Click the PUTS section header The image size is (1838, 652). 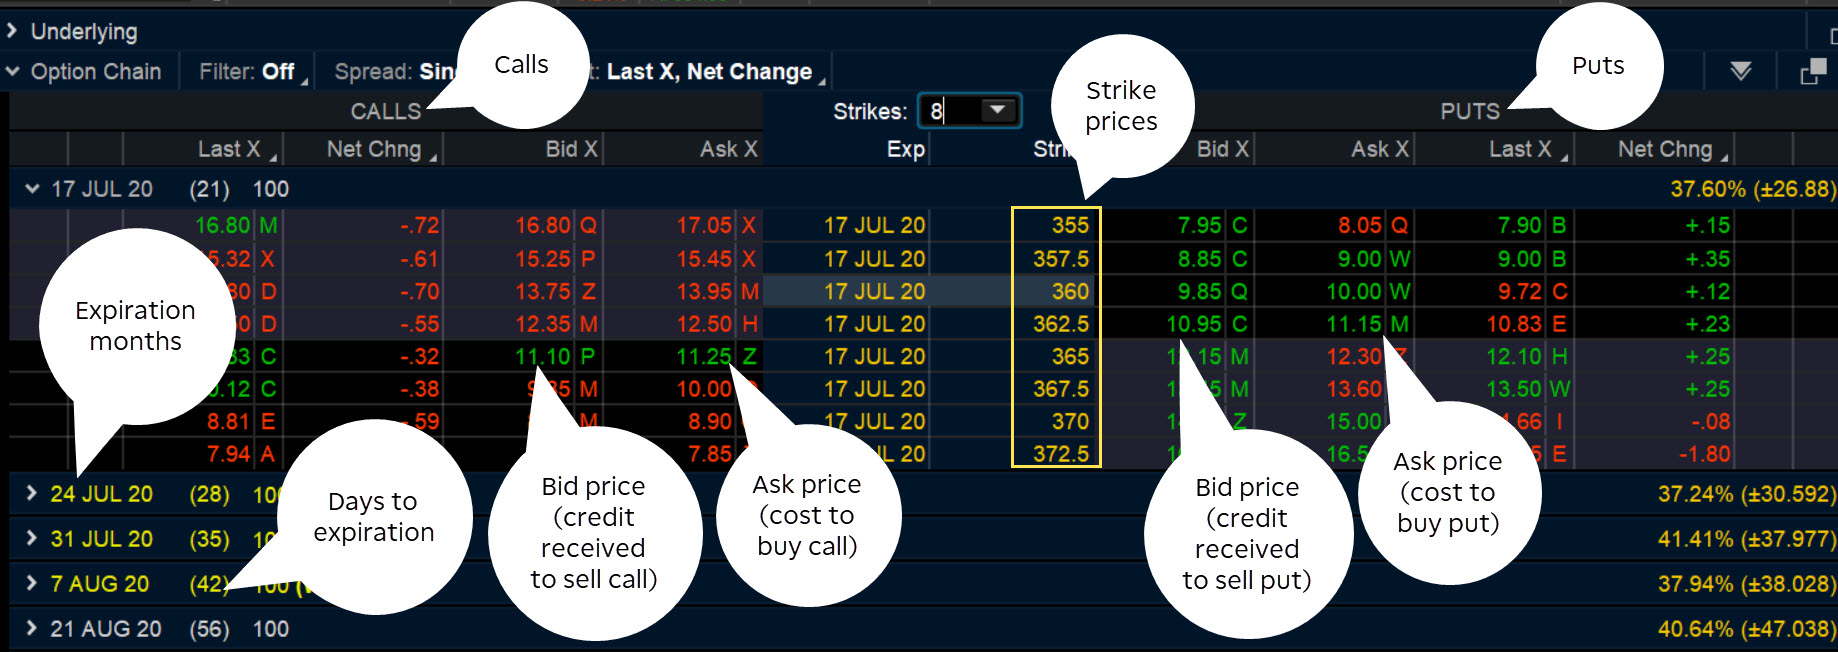point(1469,111)
